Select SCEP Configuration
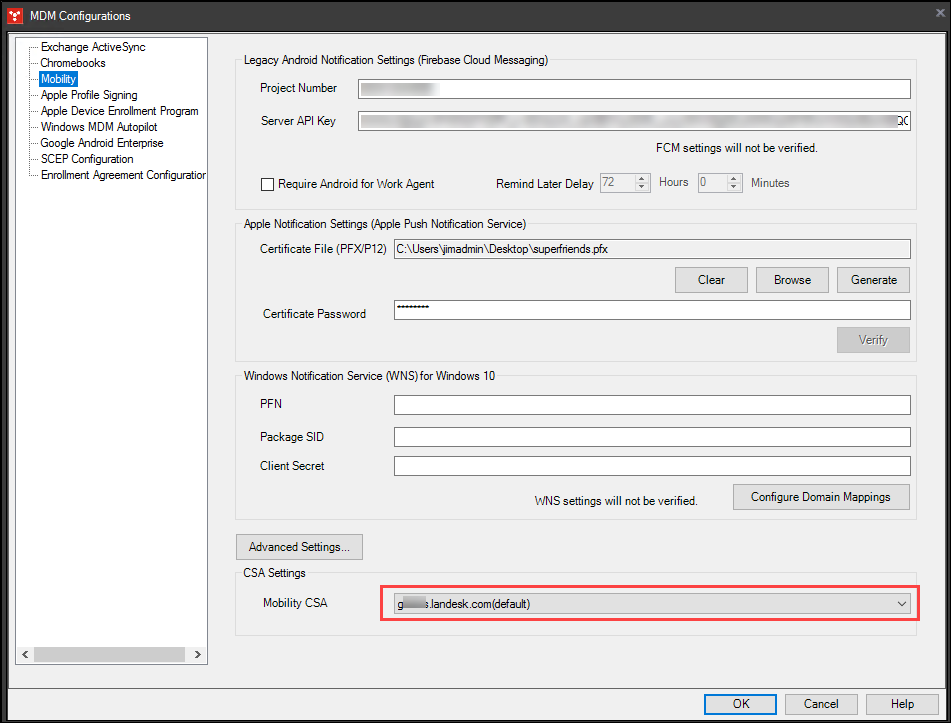 coord(86,158)
